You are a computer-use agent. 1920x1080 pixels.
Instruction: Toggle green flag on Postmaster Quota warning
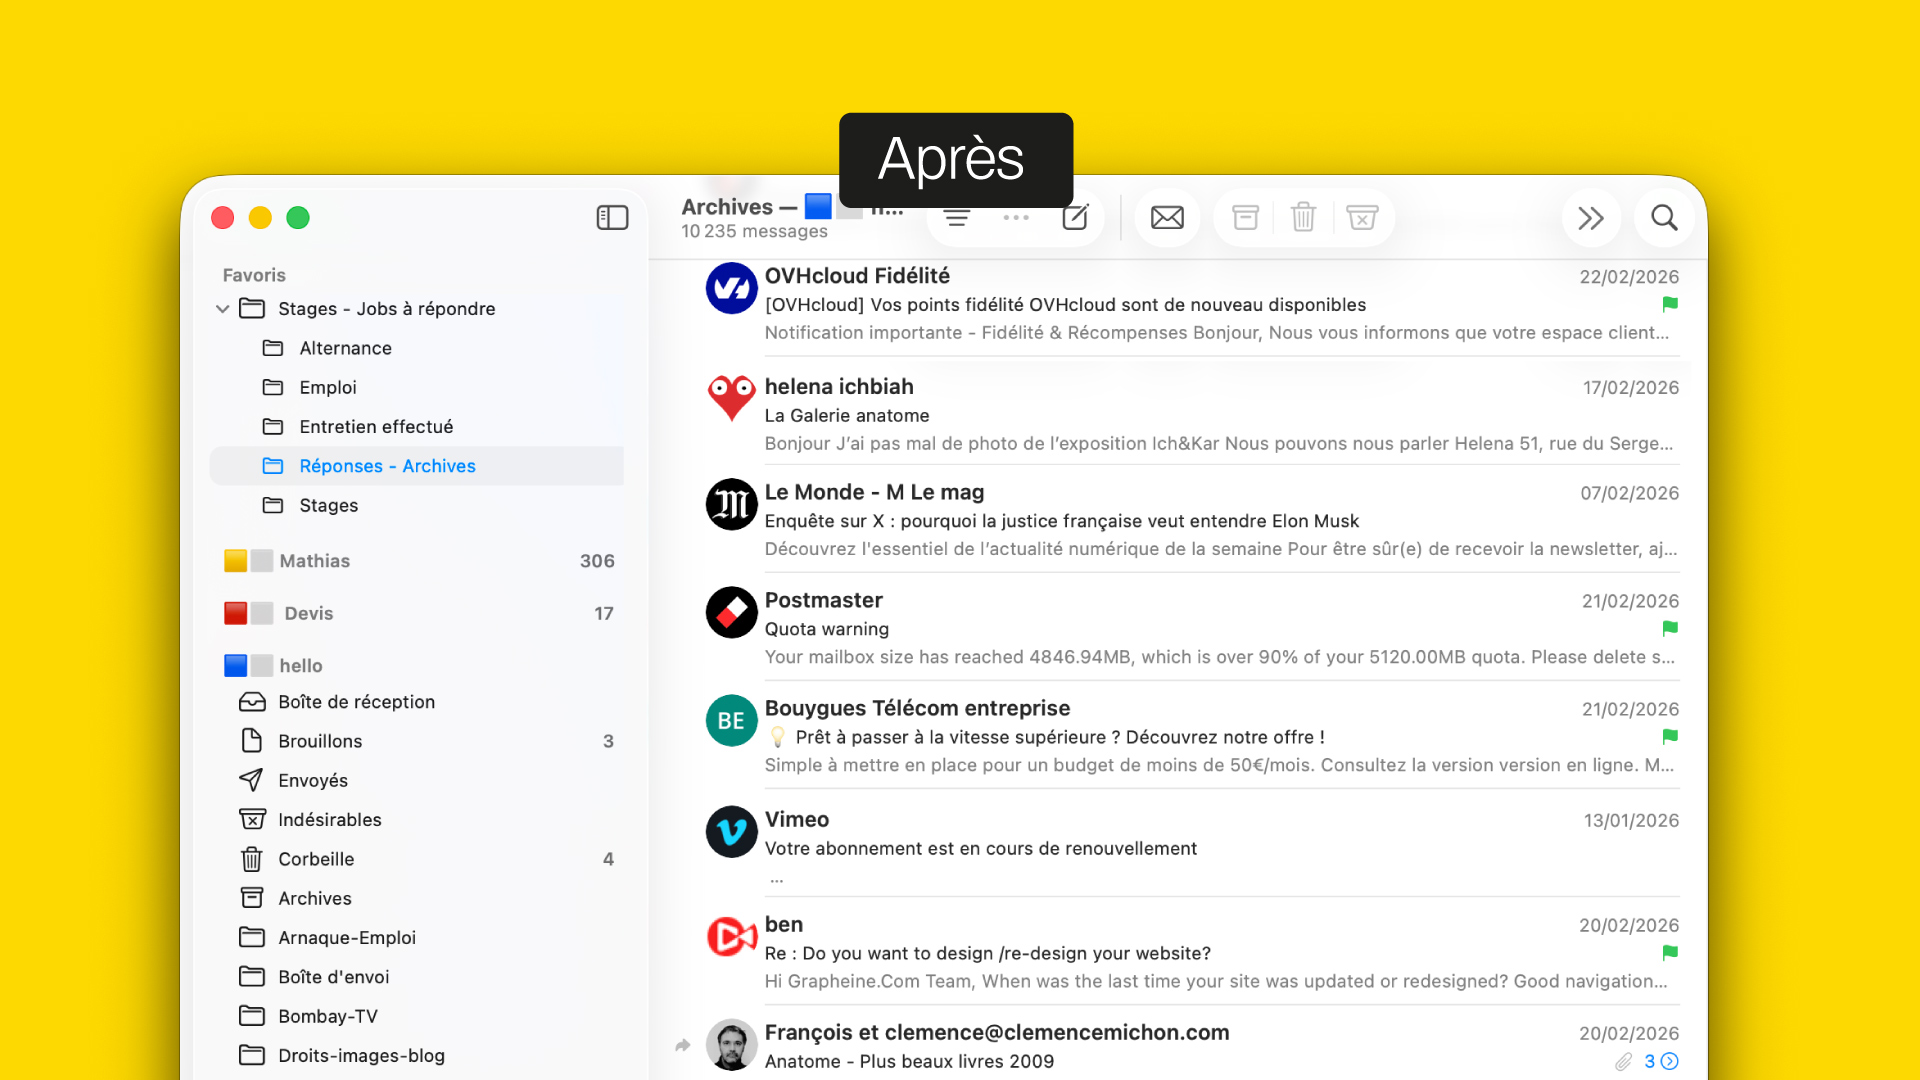tap(1670, 628)
